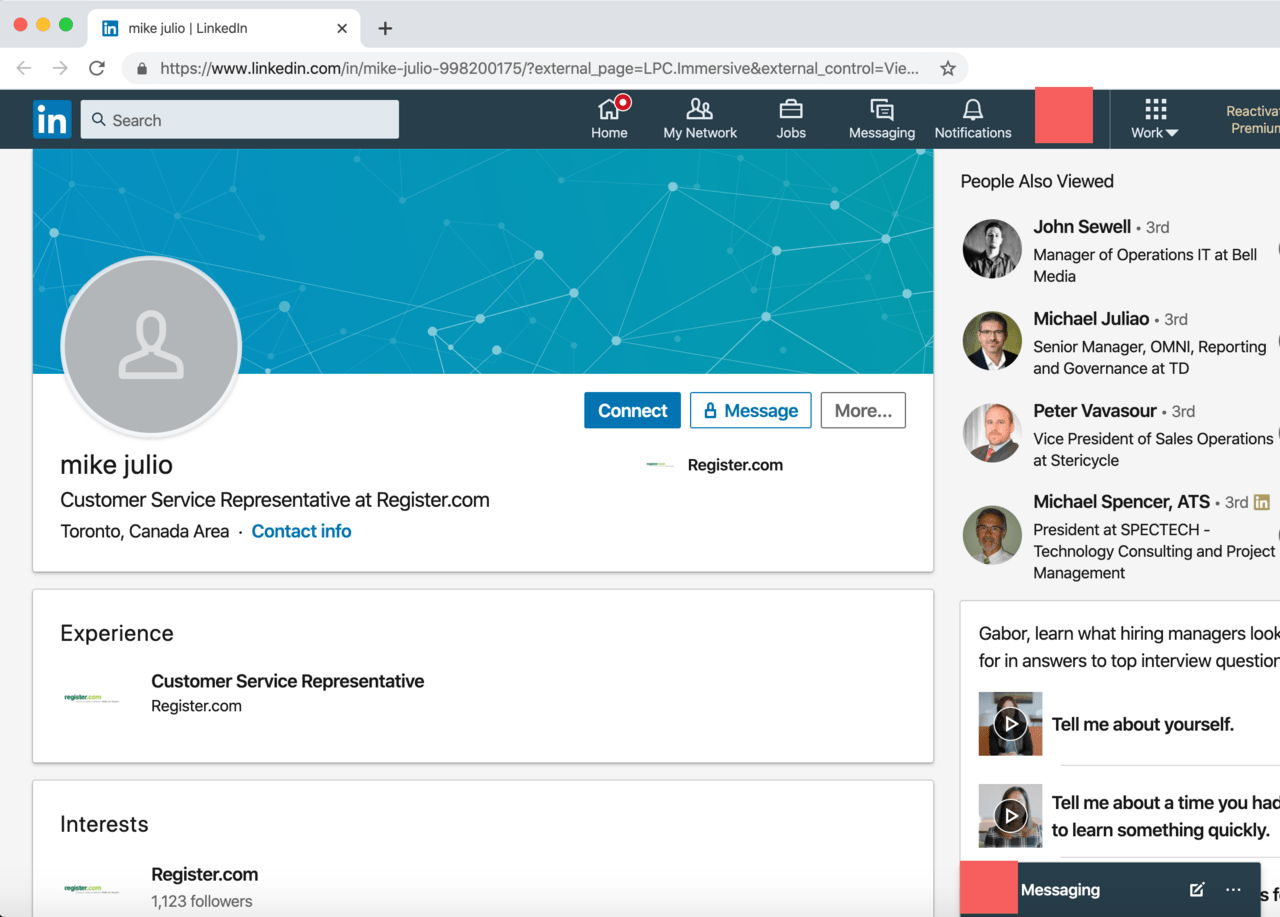Open John Sewell's profile
This screenshot has height=917, width=1280.
point(1082,227)
